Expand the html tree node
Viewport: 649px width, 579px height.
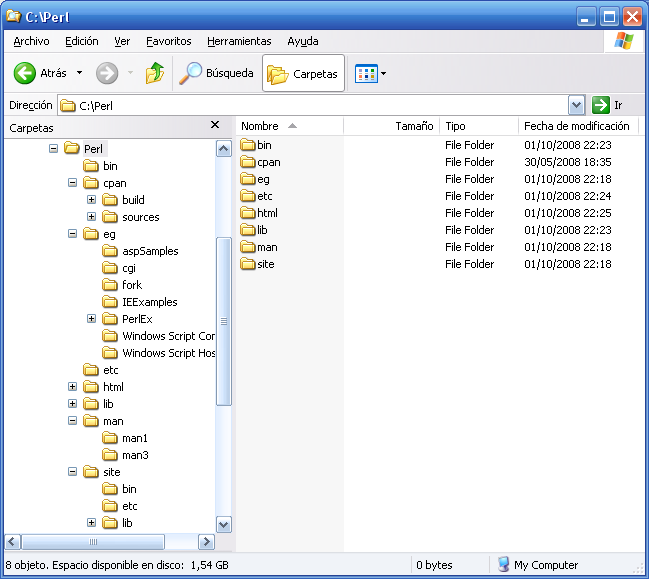pyautogui.click(x=72, y=387)
